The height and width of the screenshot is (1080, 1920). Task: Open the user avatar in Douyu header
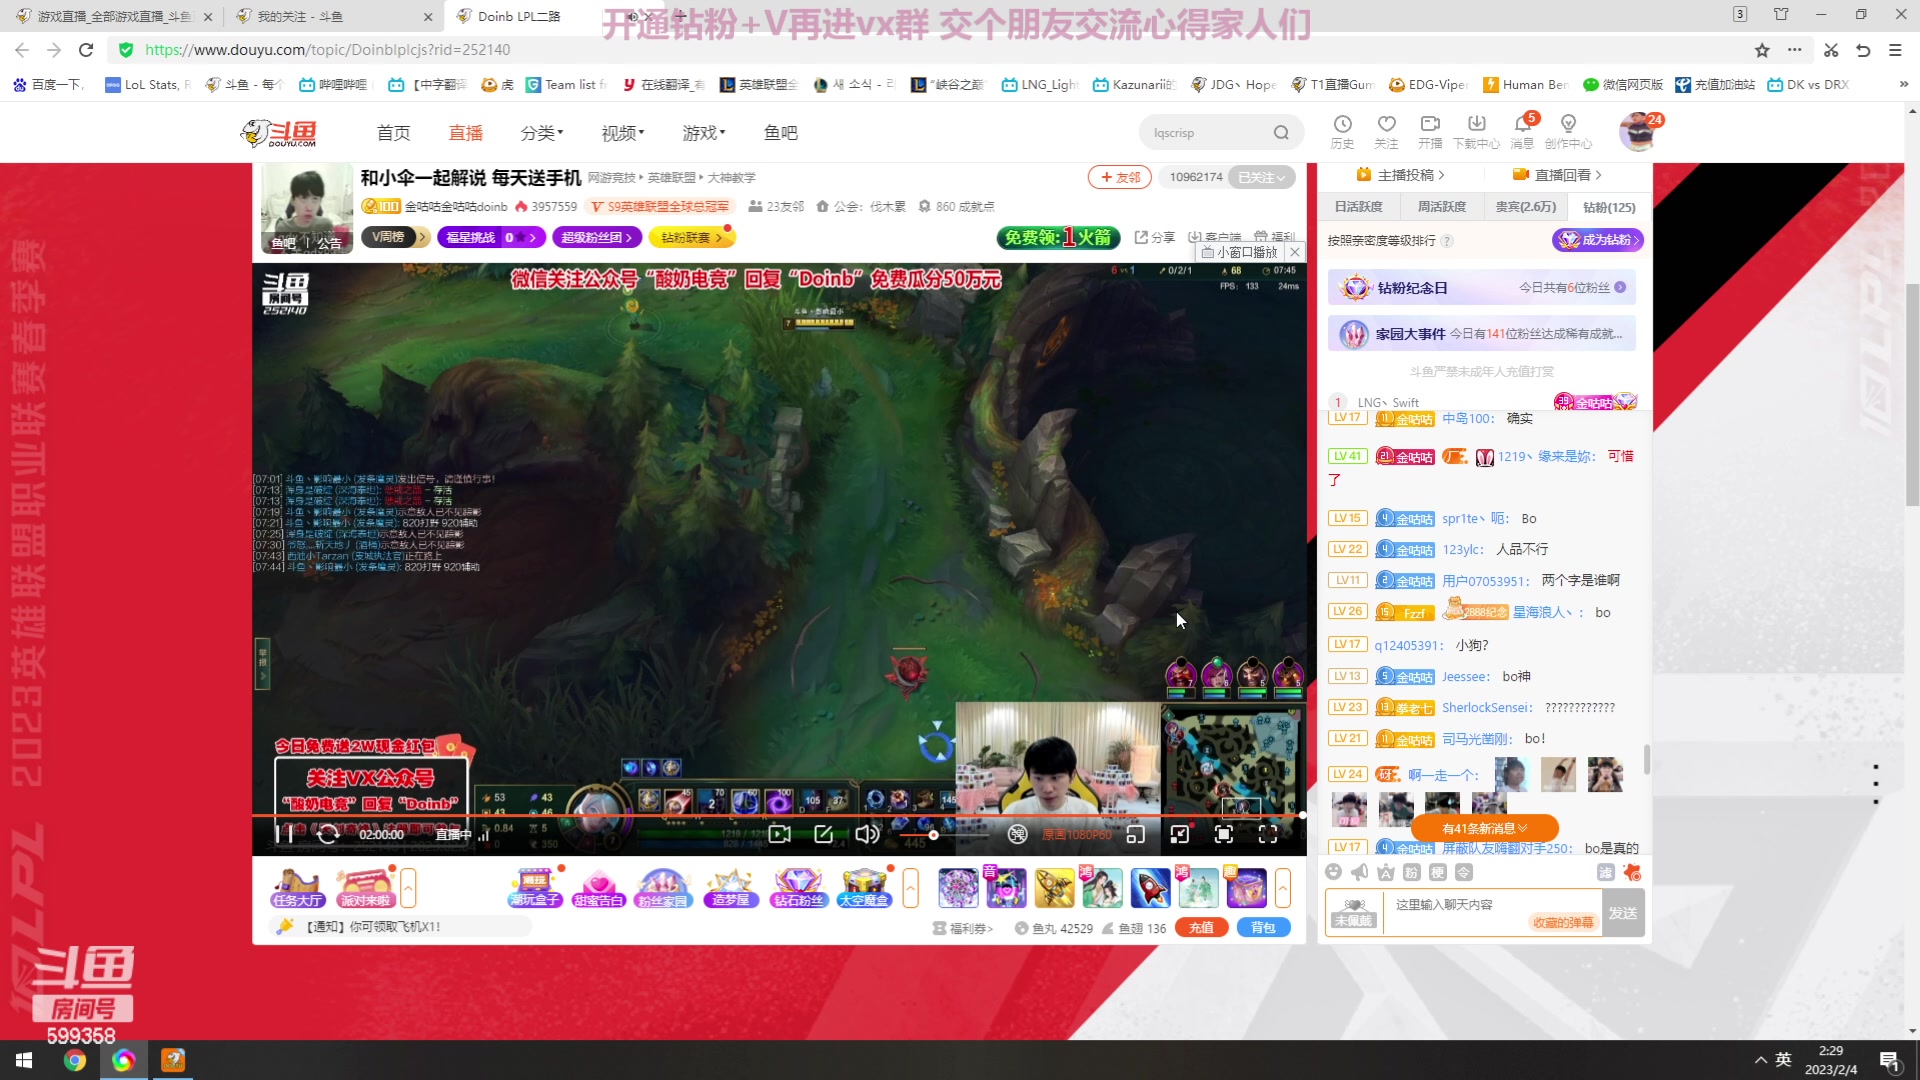[x=1637, y=132]
